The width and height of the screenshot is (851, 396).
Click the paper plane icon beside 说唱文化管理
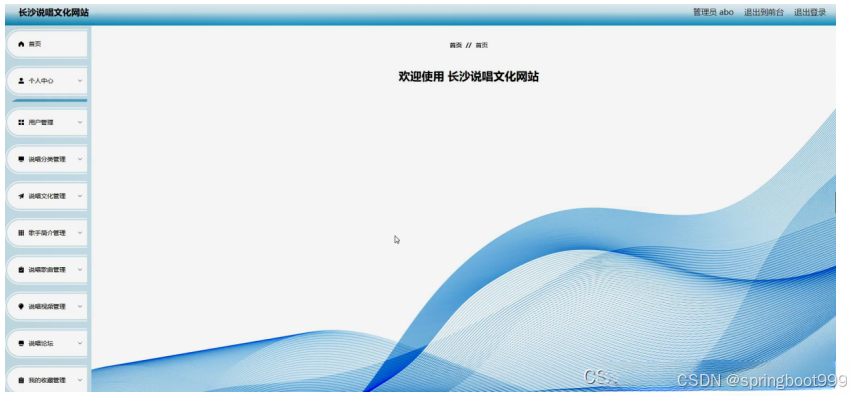click(x=21, y=196)
